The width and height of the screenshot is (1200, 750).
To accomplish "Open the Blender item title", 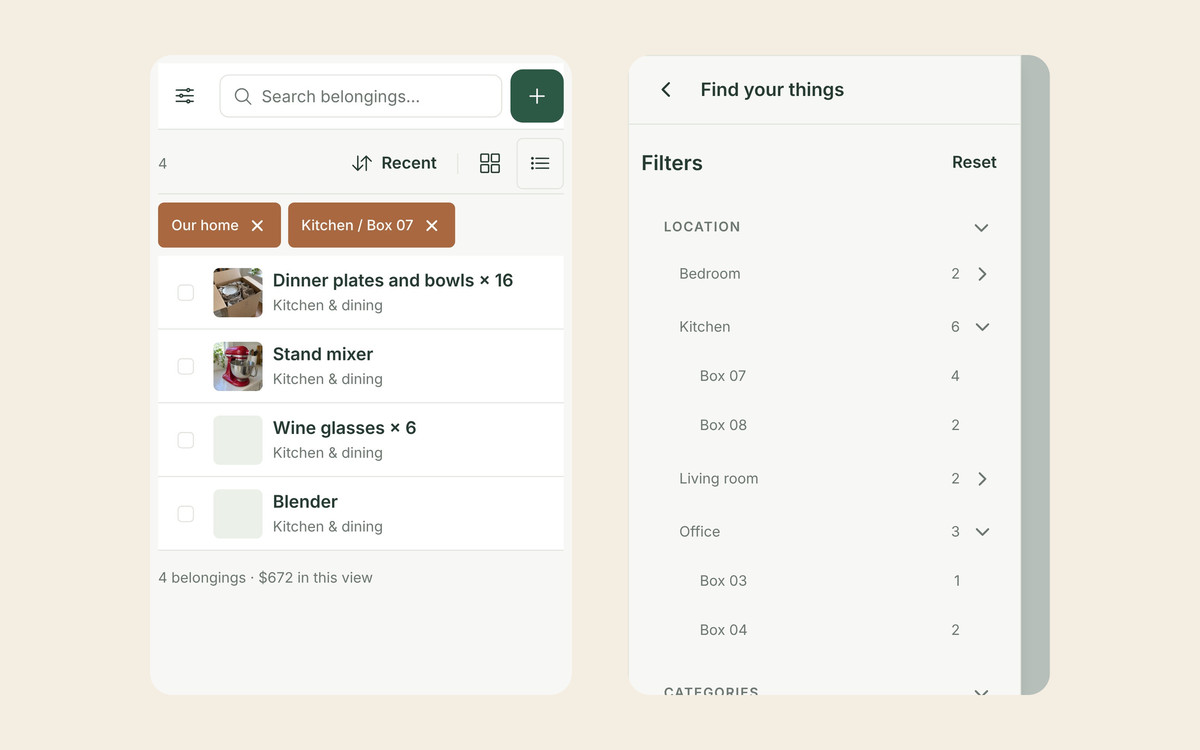I will 305,502.
